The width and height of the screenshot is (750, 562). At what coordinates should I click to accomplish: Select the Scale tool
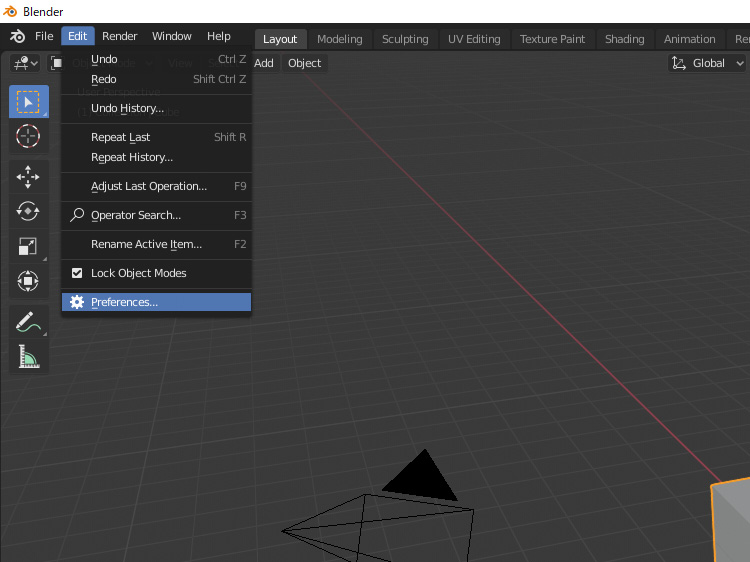pyautogui.click(x=28, y=246)
